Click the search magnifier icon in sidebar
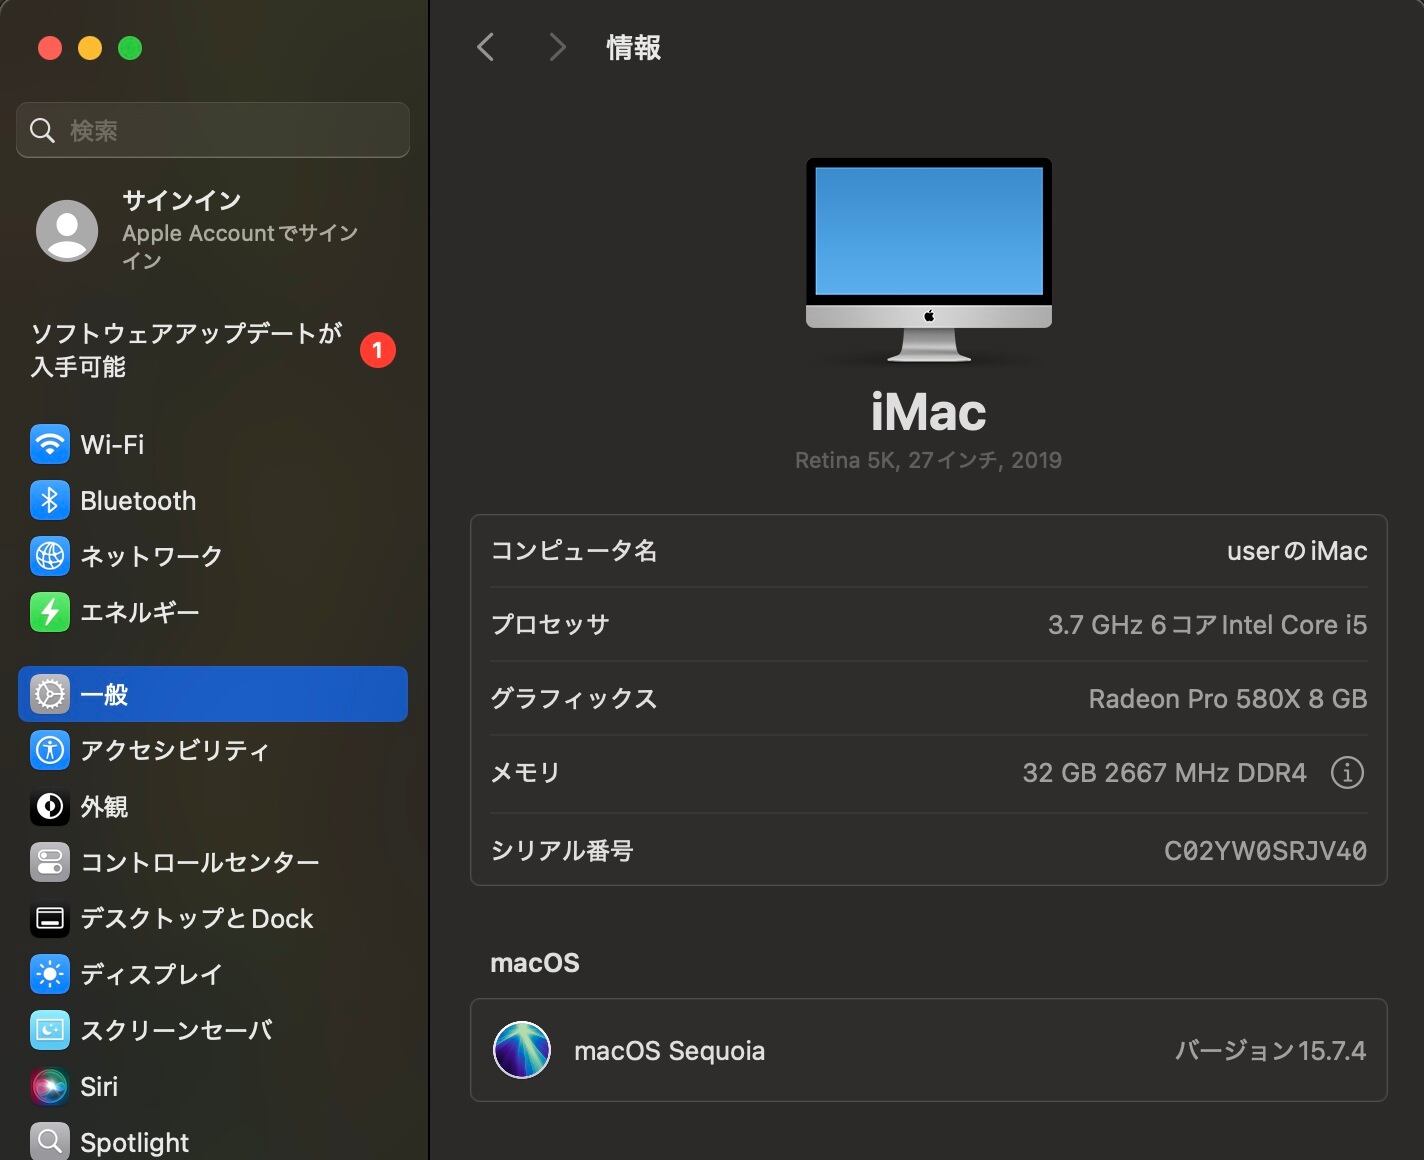 (42, 130)
